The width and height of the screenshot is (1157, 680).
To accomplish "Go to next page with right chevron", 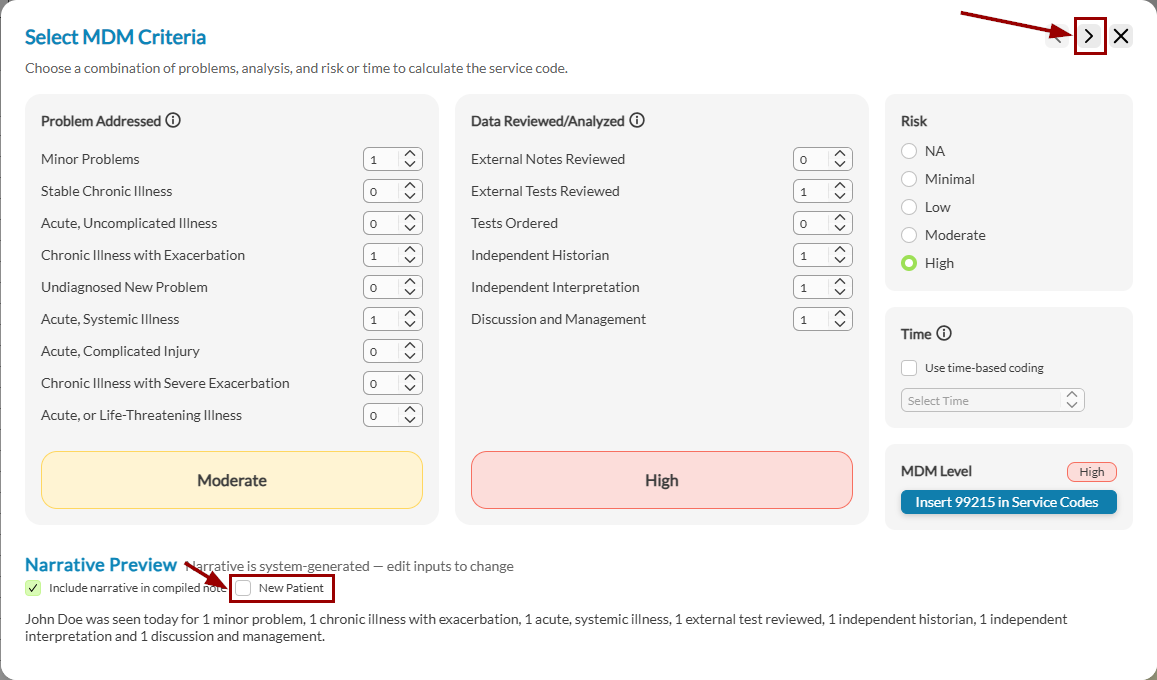I will pos(1089,37).
